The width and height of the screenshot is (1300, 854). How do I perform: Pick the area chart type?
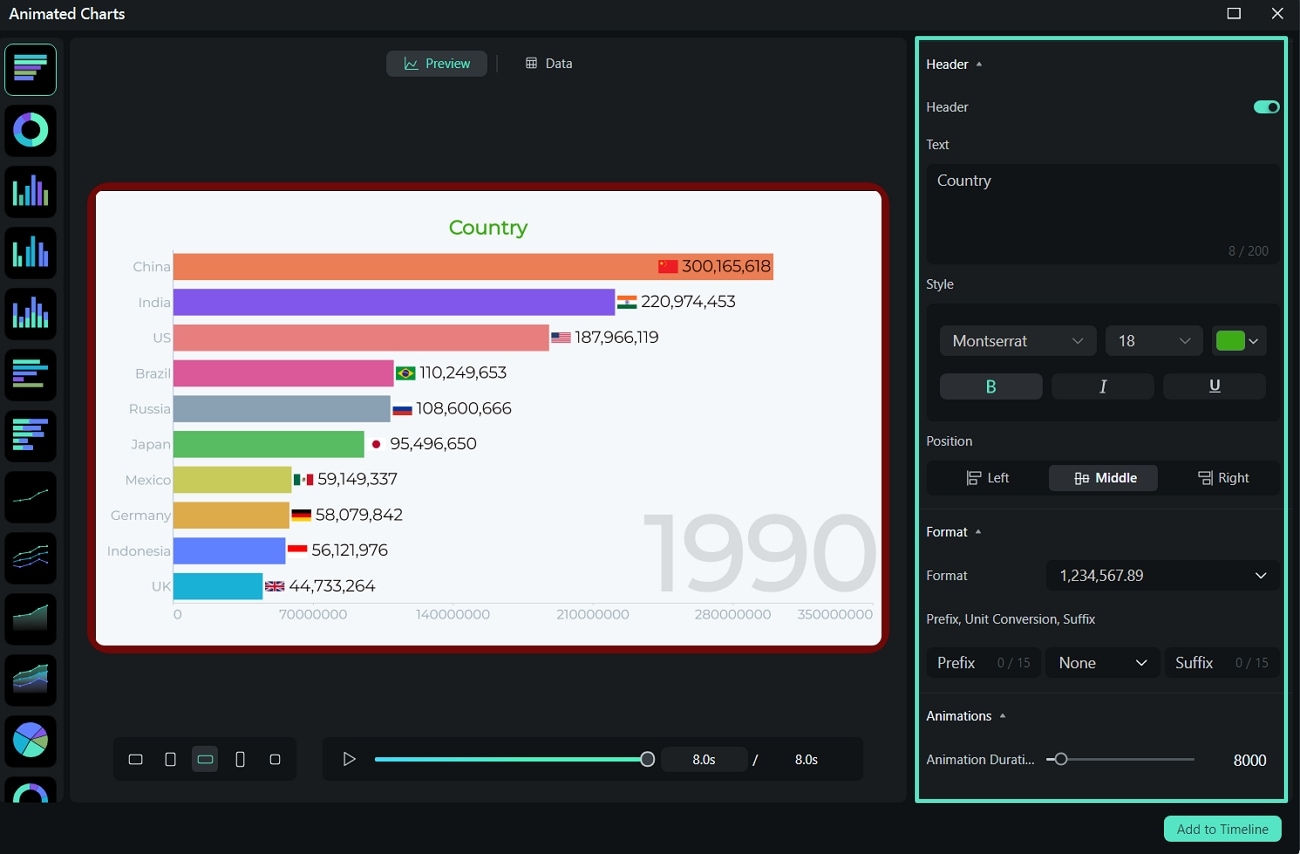point(30,619)
